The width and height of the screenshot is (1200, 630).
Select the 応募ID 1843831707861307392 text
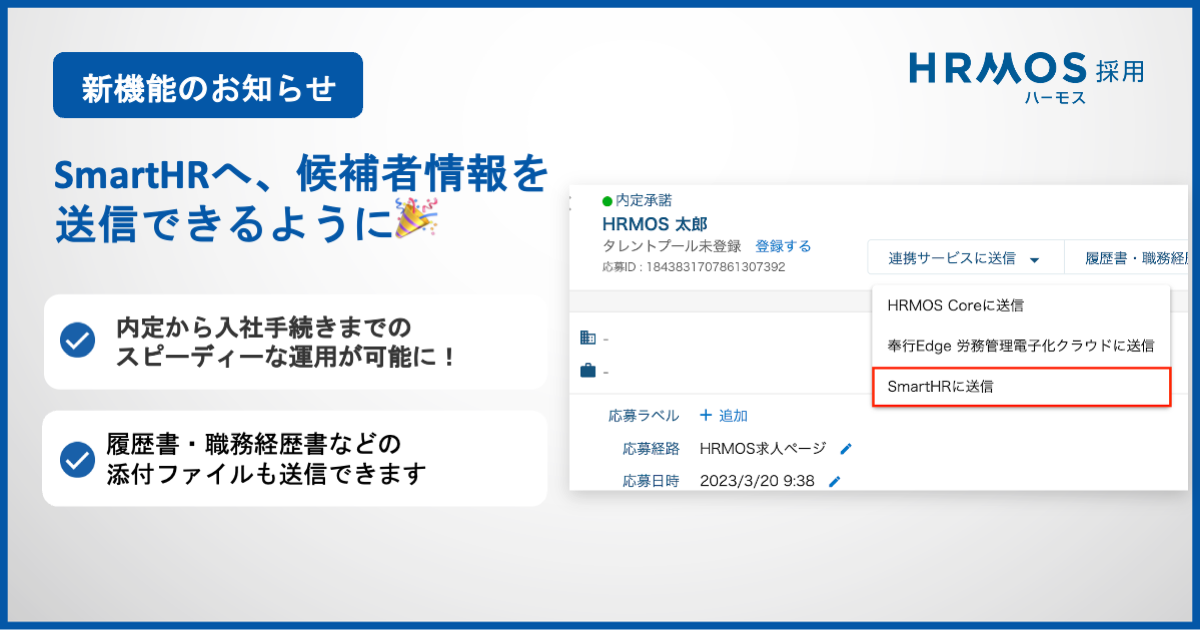click(693, 267)
